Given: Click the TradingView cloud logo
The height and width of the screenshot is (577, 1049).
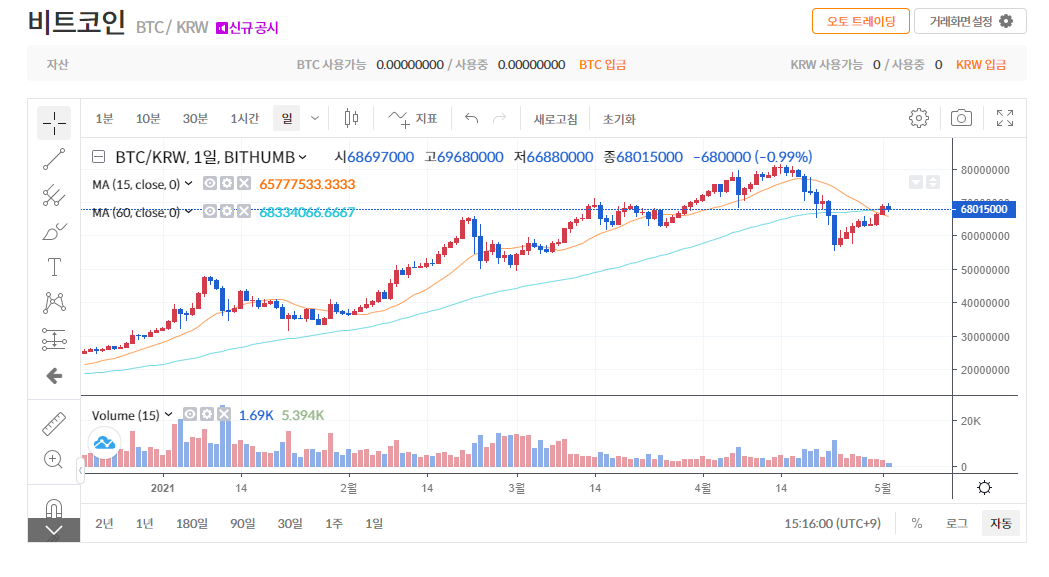Looking at the screenshot, I should click(x=104, y=442).
